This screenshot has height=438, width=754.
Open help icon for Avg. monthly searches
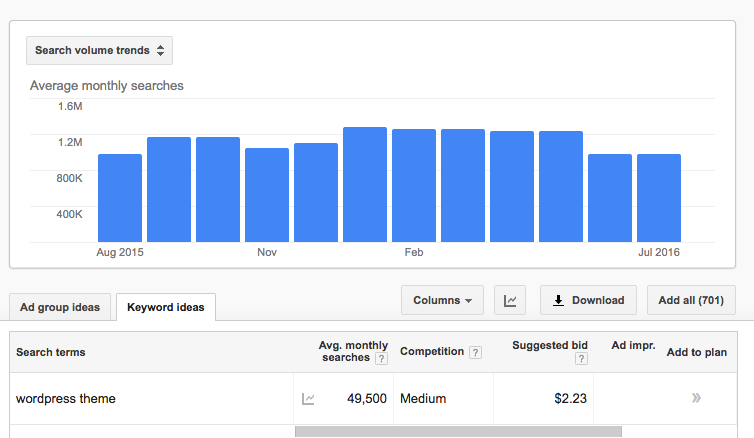click(381, 358)
